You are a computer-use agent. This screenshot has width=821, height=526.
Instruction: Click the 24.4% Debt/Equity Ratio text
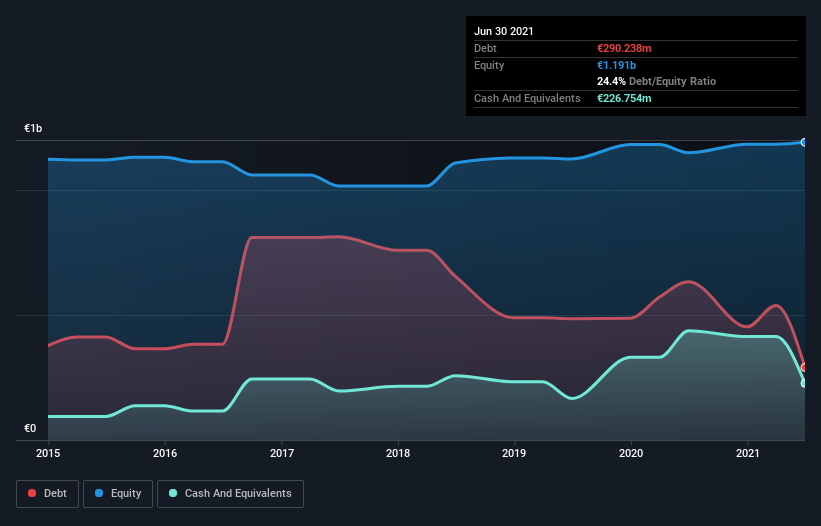tap(657, 81)
